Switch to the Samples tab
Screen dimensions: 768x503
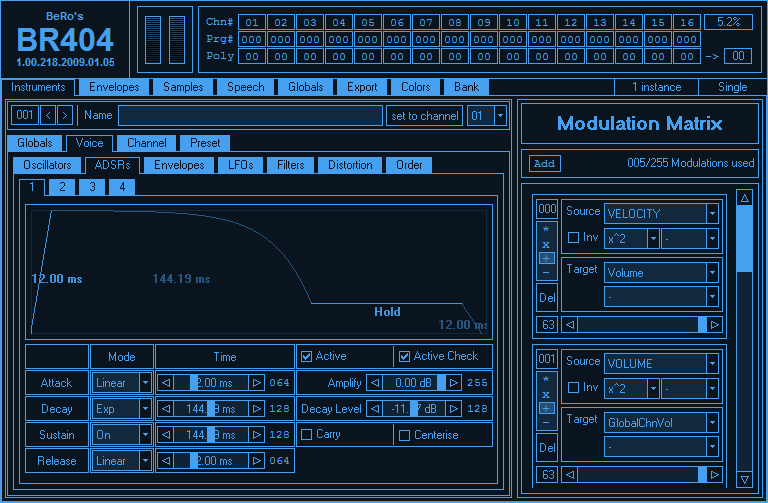pos(181,87)
